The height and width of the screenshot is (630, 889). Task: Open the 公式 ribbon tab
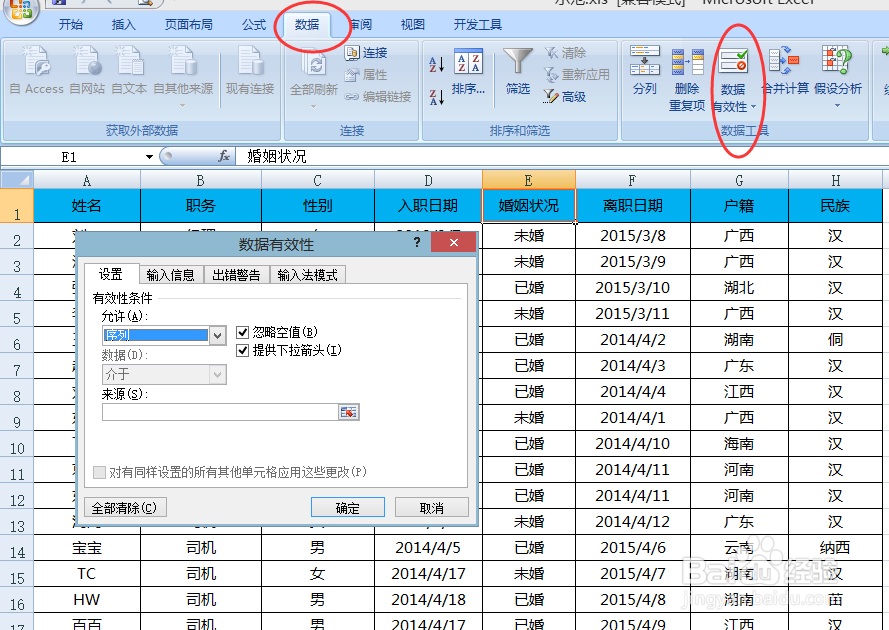coord(253,24)
